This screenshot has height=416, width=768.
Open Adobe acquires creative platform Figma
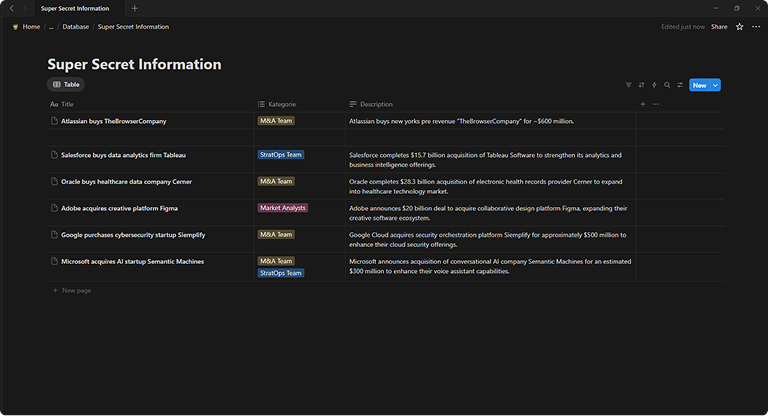[x=120, y=208]
